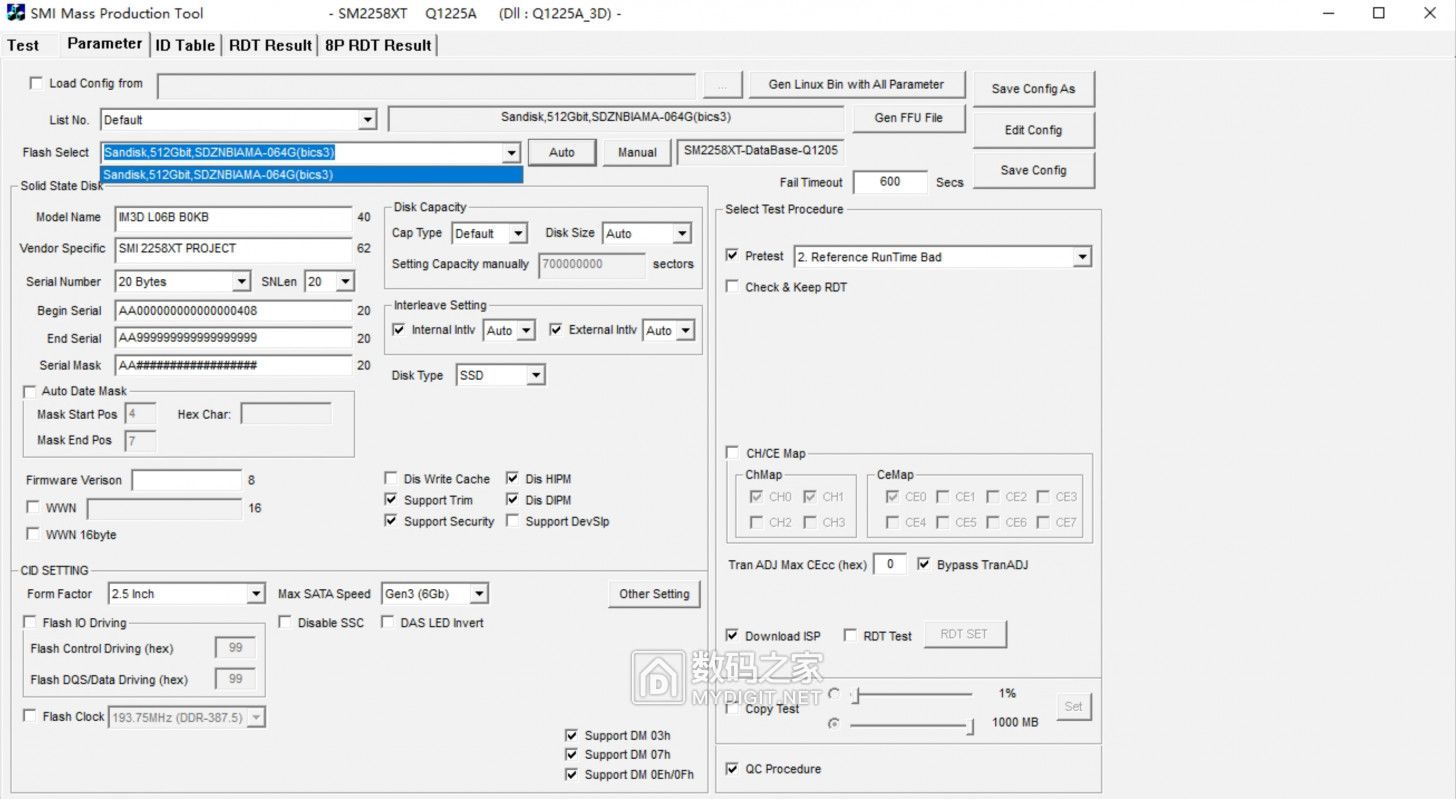The image size is (1456, 799).
Task: Click the Save Config button
Action: (1033, 170)
